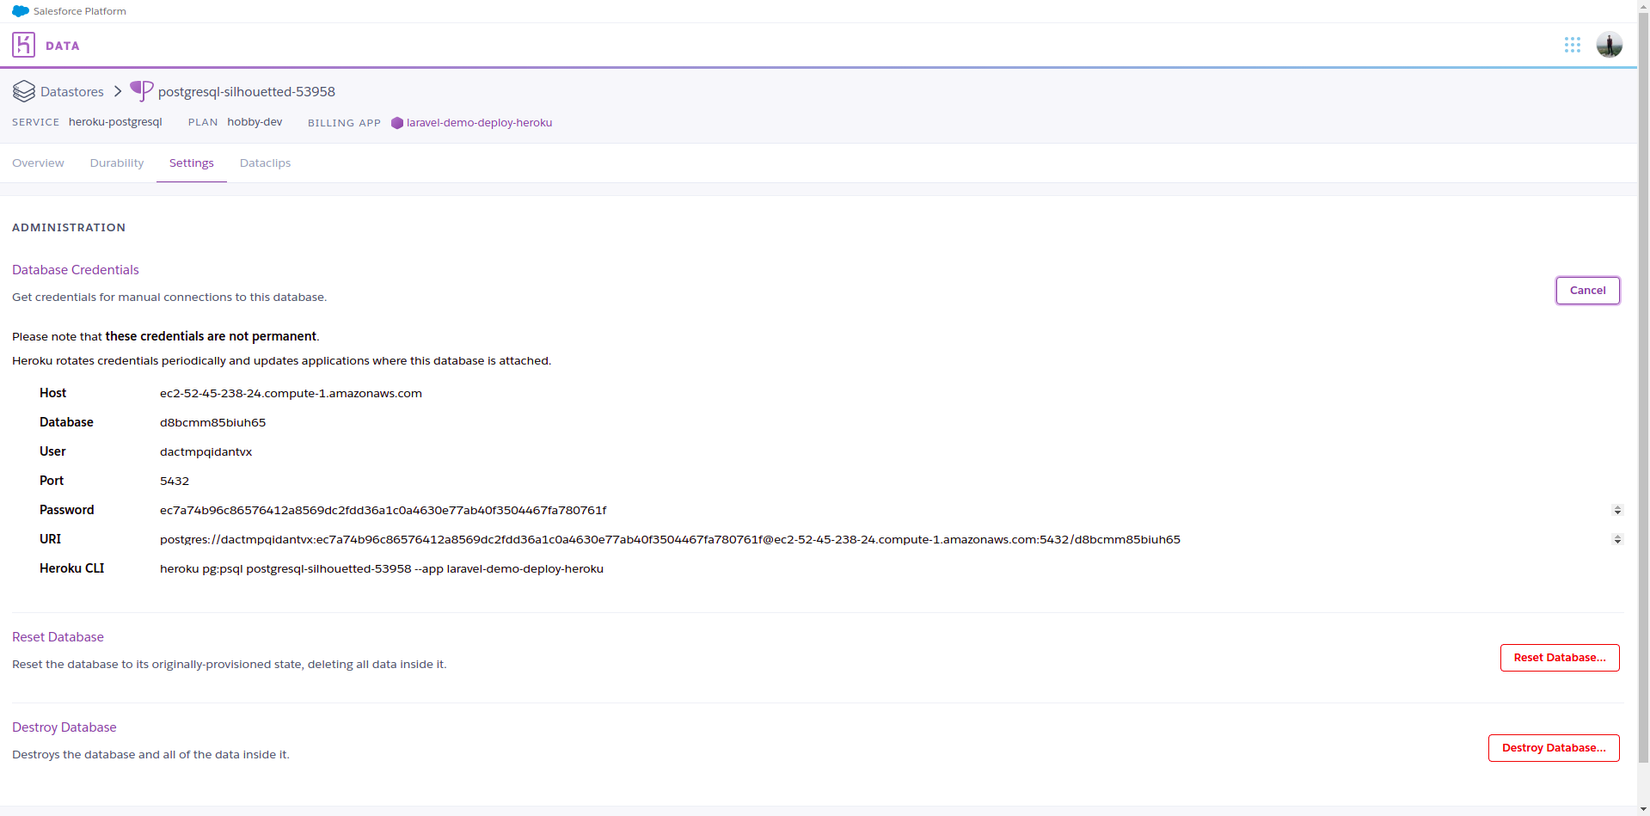Click the billing app hexagon icon

[x=397, y=123]
